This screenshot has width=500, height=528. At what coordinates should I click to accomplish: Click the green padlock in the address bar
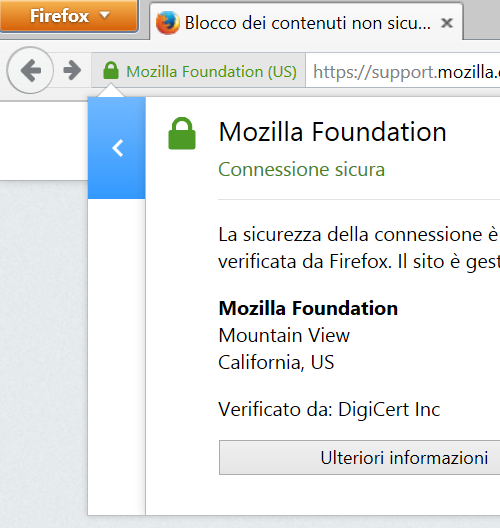coord(111,70)
